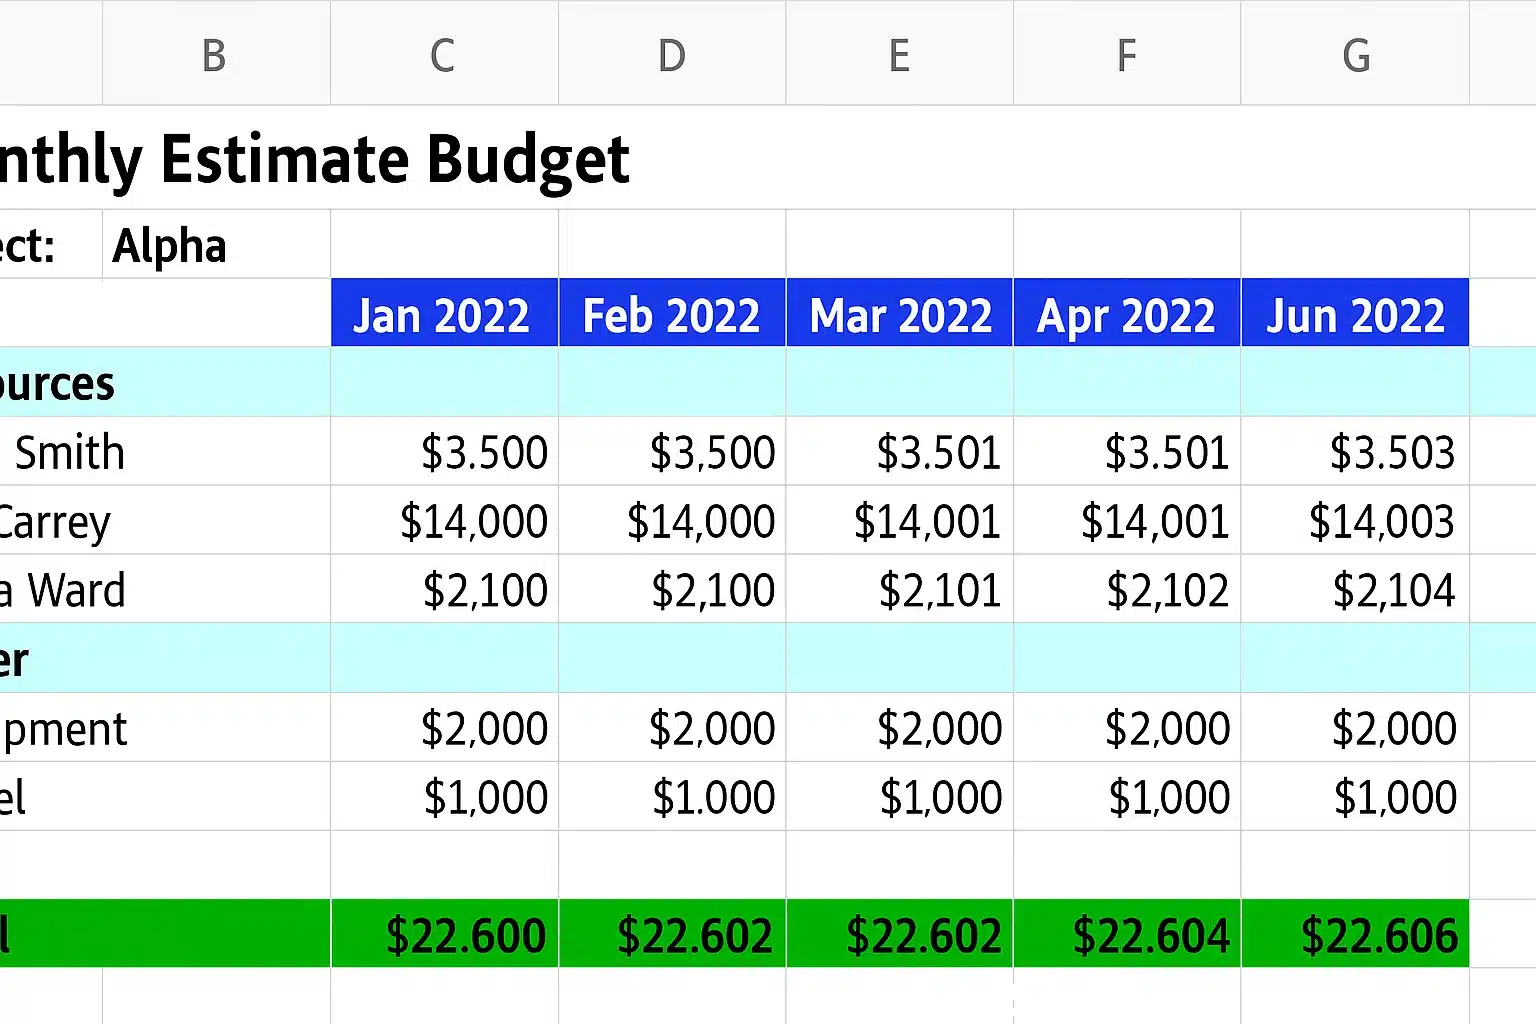
Task: Select the 'Carrey' name cell
Action: pyautogui.click(x=165, y=521)
